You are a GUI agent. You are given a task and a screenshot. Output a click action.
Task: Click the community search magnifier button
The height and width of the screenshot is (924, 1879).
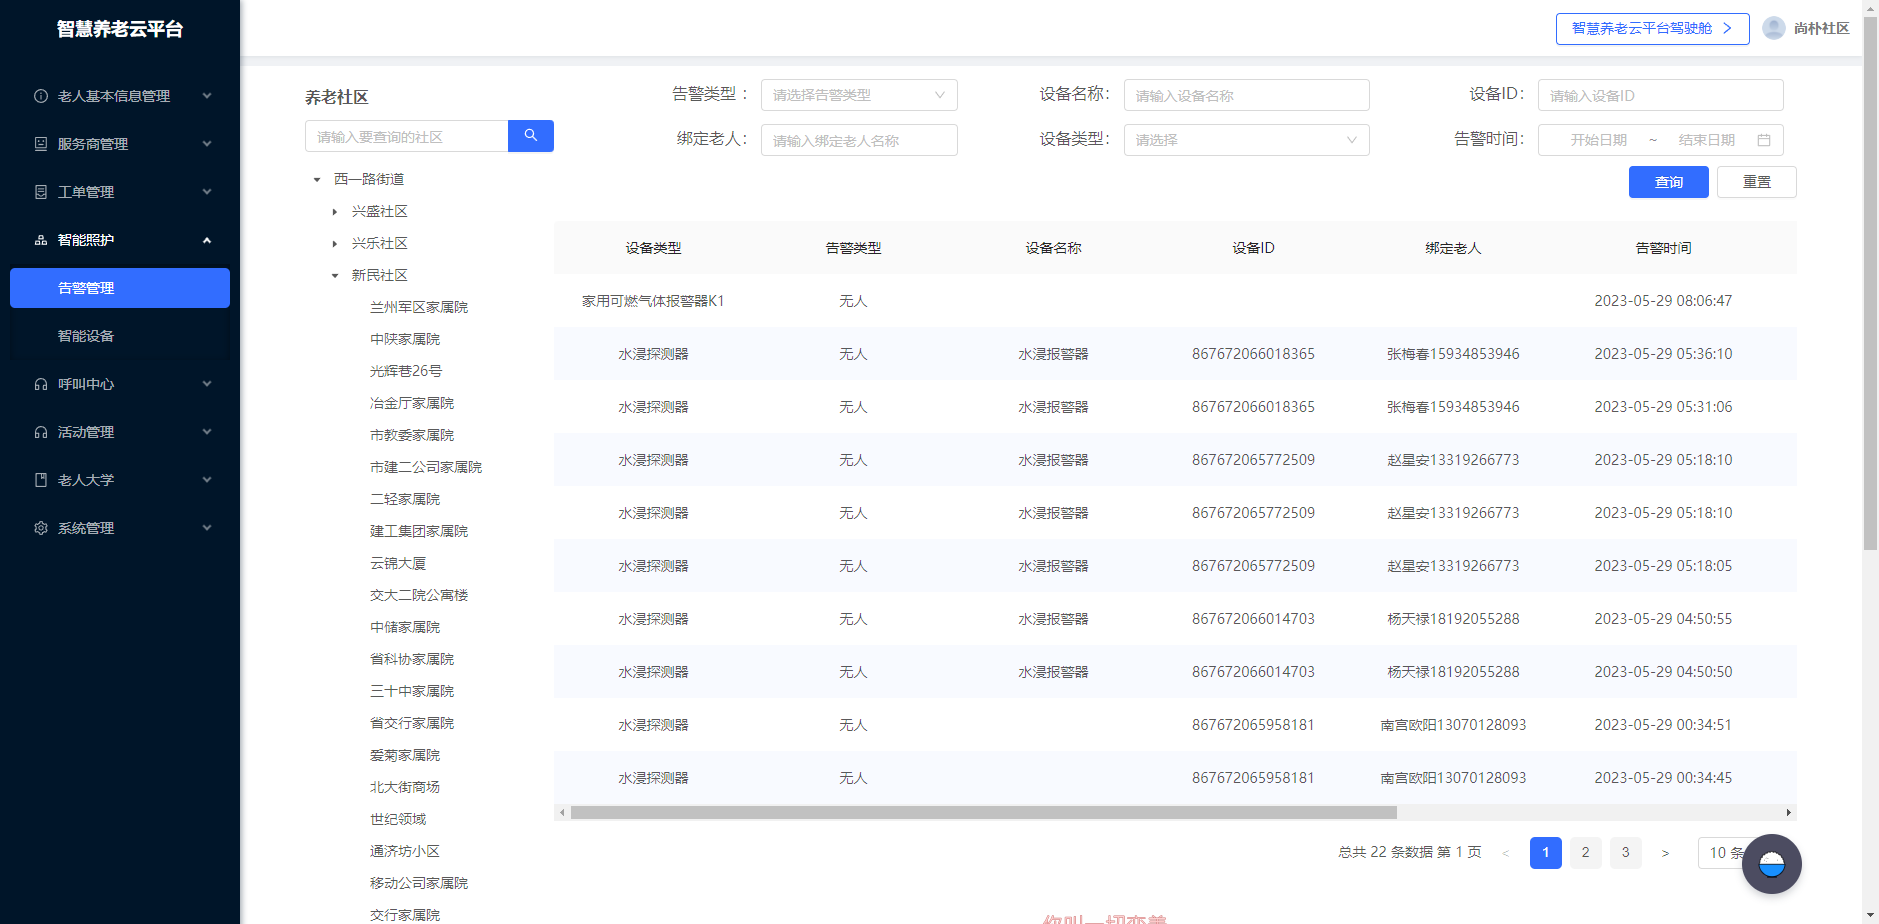(531, 136)
